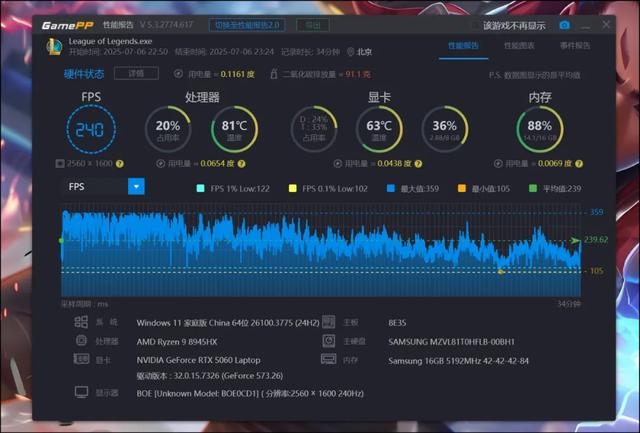
Task: Click the graphics card icon beside NVIDIA GeForce
Action: (81, 359)
